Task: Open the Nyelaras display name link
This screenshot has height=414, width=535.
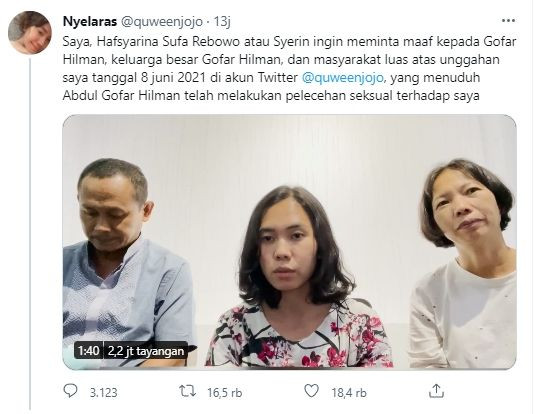Action: click(x=90, y=22)
